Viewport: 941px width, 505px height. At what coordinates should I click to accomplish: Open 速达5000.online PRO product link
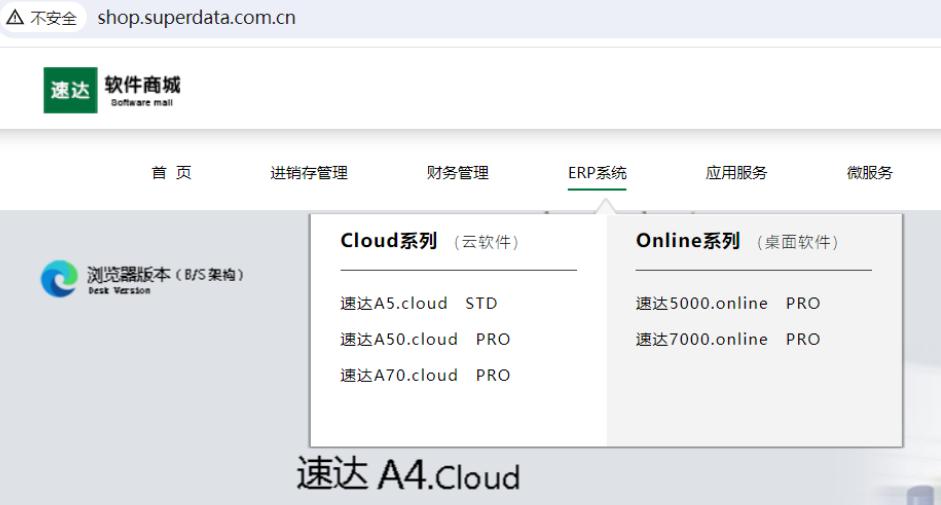tap(728, 303)
